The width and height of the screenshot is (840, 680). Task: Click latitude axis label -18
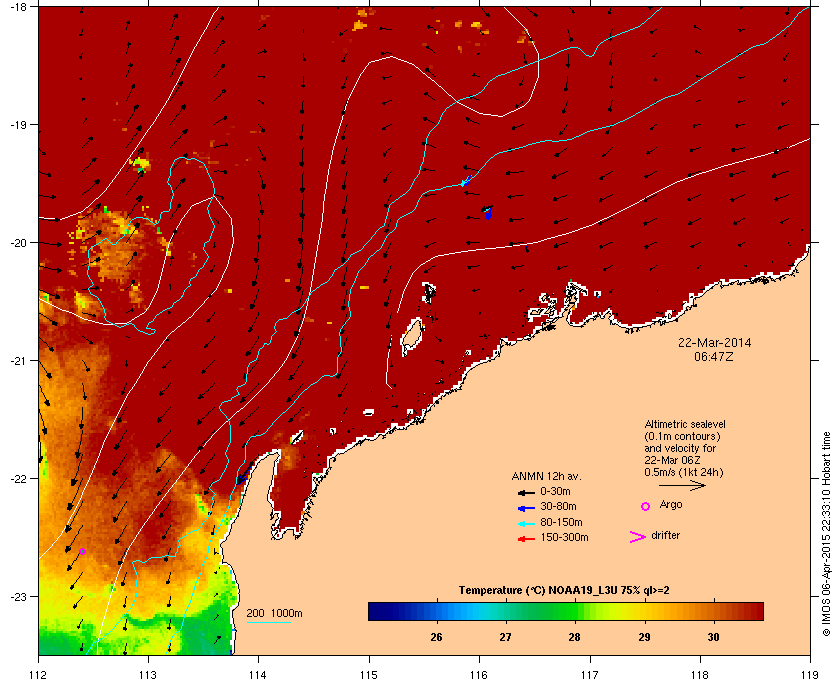click(x=18, y=6)
